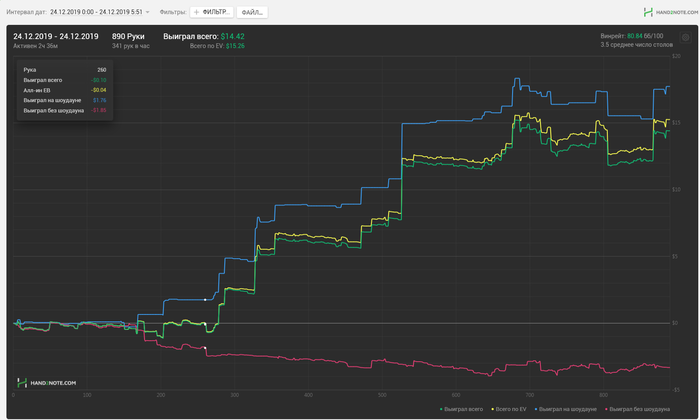The width and height of the screenshot is (700, 420).
Task: Click the tooltip row Рука 260
Action: [65, 70]
